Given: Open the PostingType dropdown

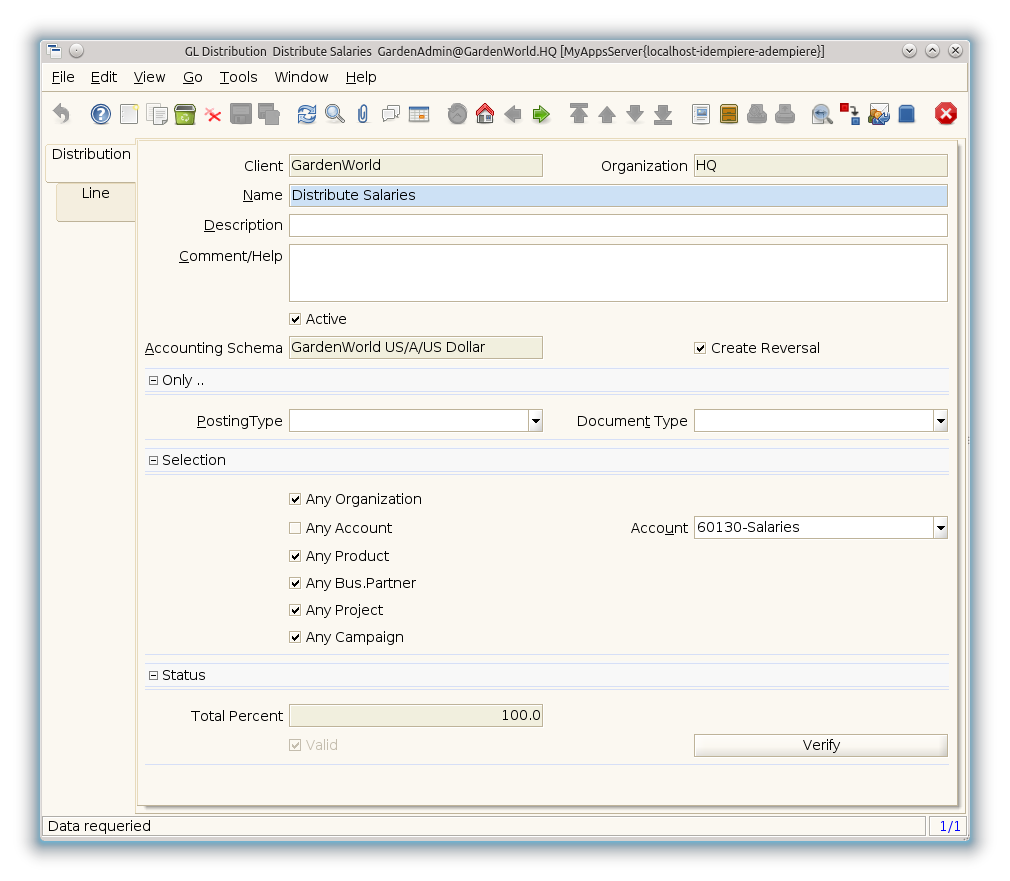Looking at the screenshot, I should point(536,421).
